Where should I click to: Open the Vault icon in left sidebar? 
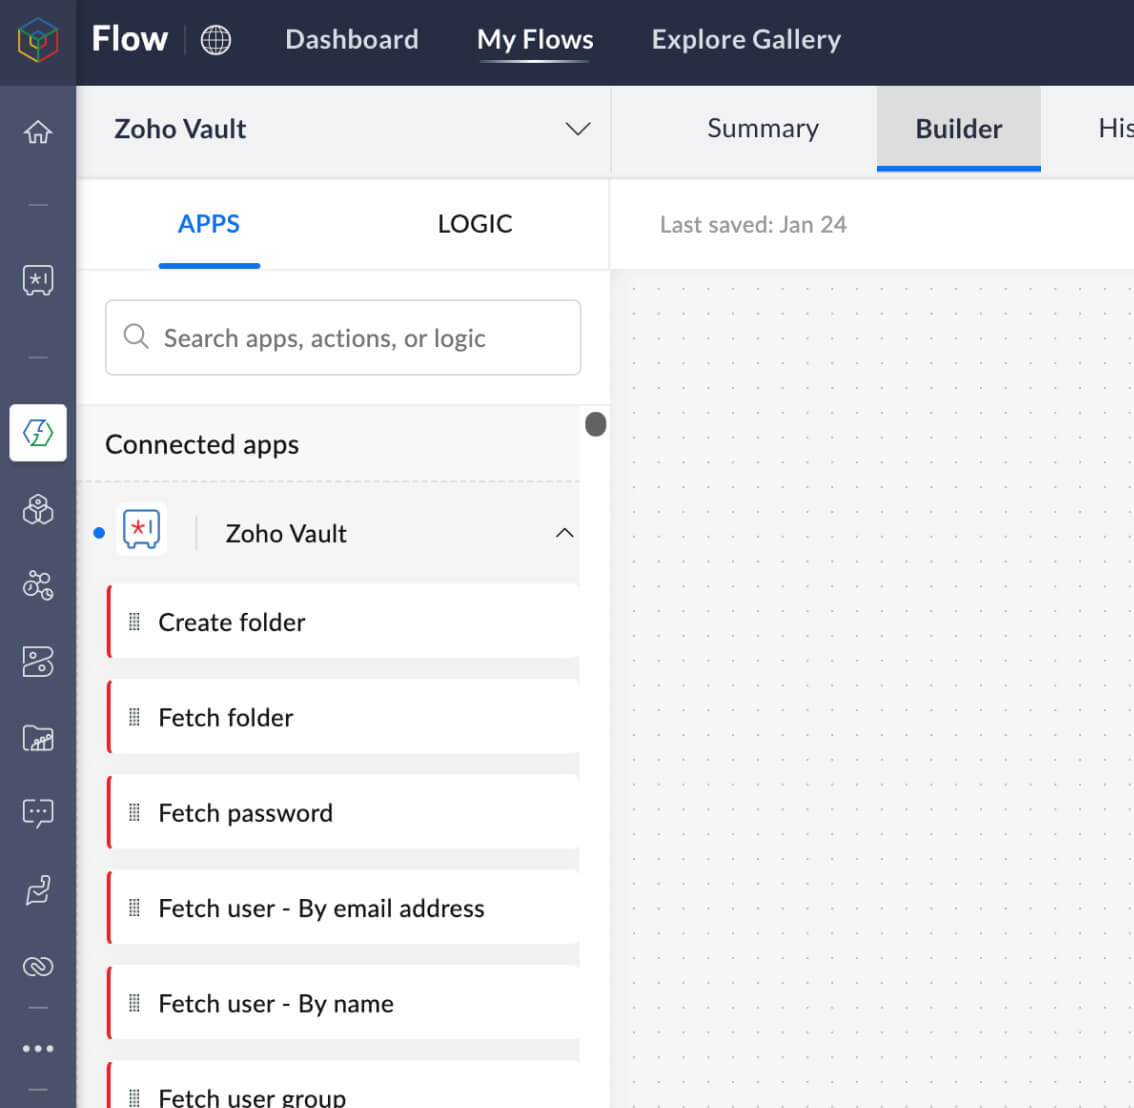[x=38, y=280]
